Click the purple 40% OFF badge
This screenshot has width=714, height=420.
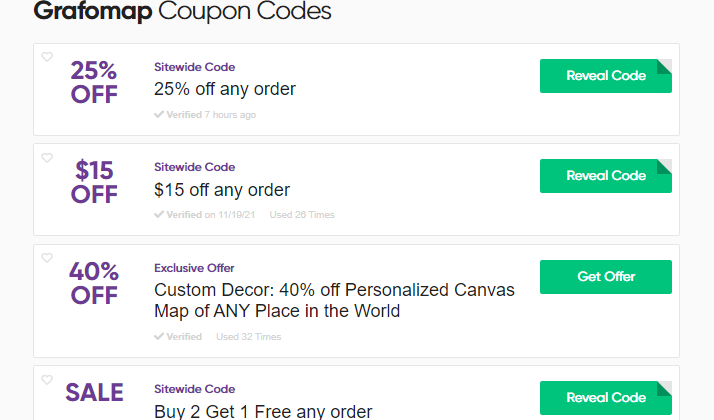[94, 283]
